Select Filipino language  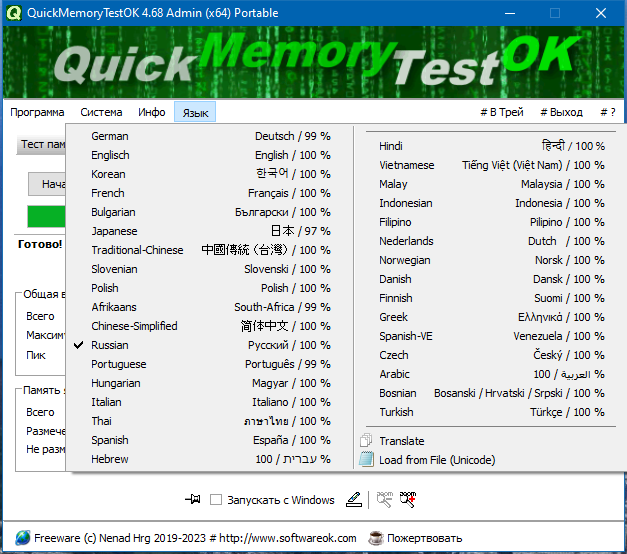[491, 222]
